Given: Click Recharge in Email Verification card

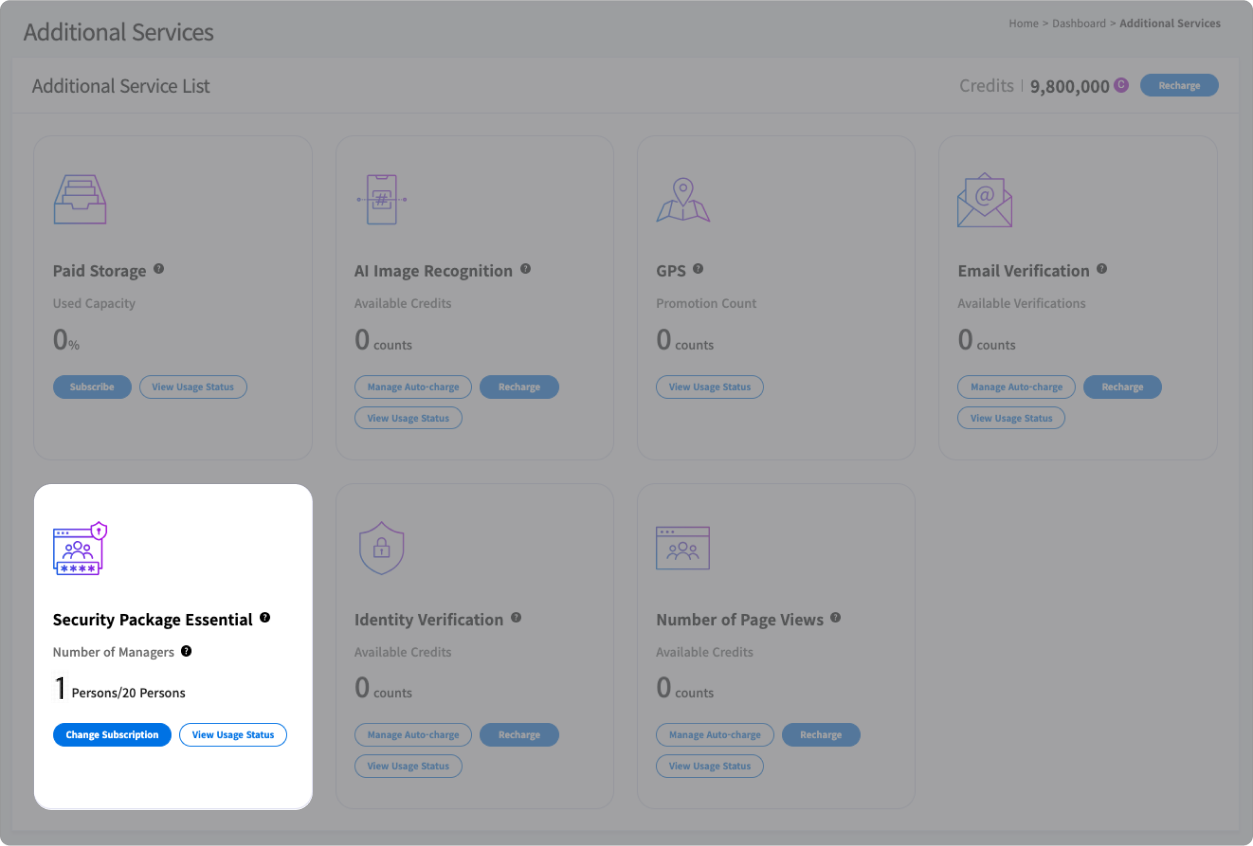Looking at the screenshot, I should [x=1122, y=387].
